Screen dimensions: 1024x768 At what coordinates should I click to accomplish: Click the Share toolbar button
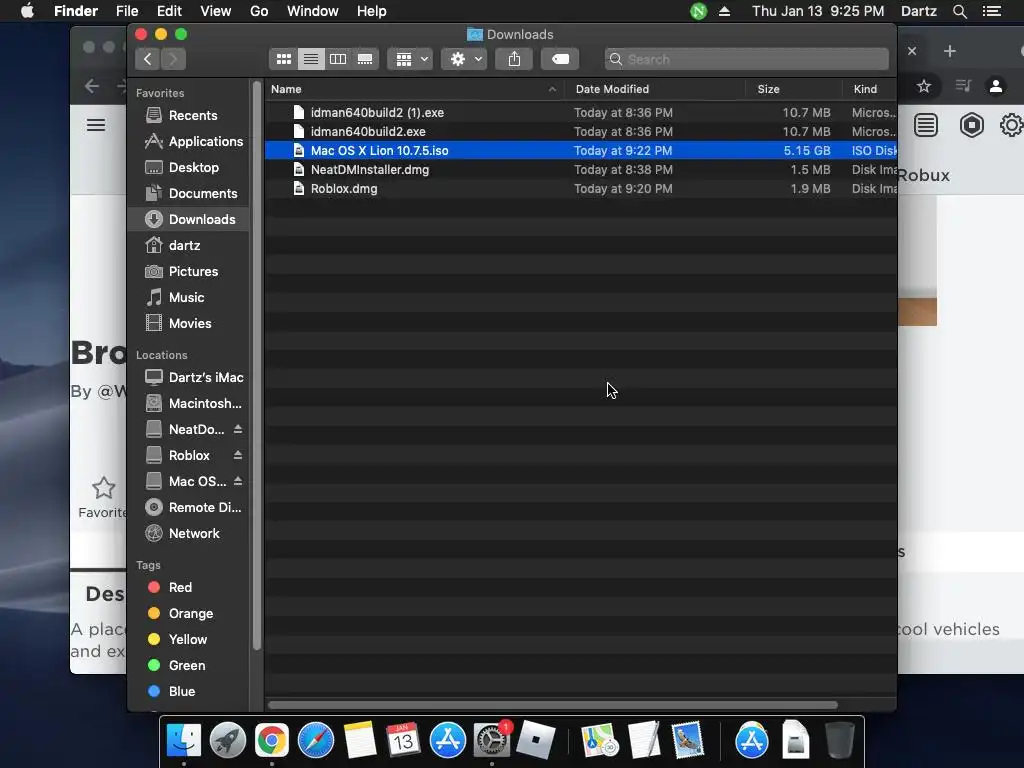click(515, 59)
